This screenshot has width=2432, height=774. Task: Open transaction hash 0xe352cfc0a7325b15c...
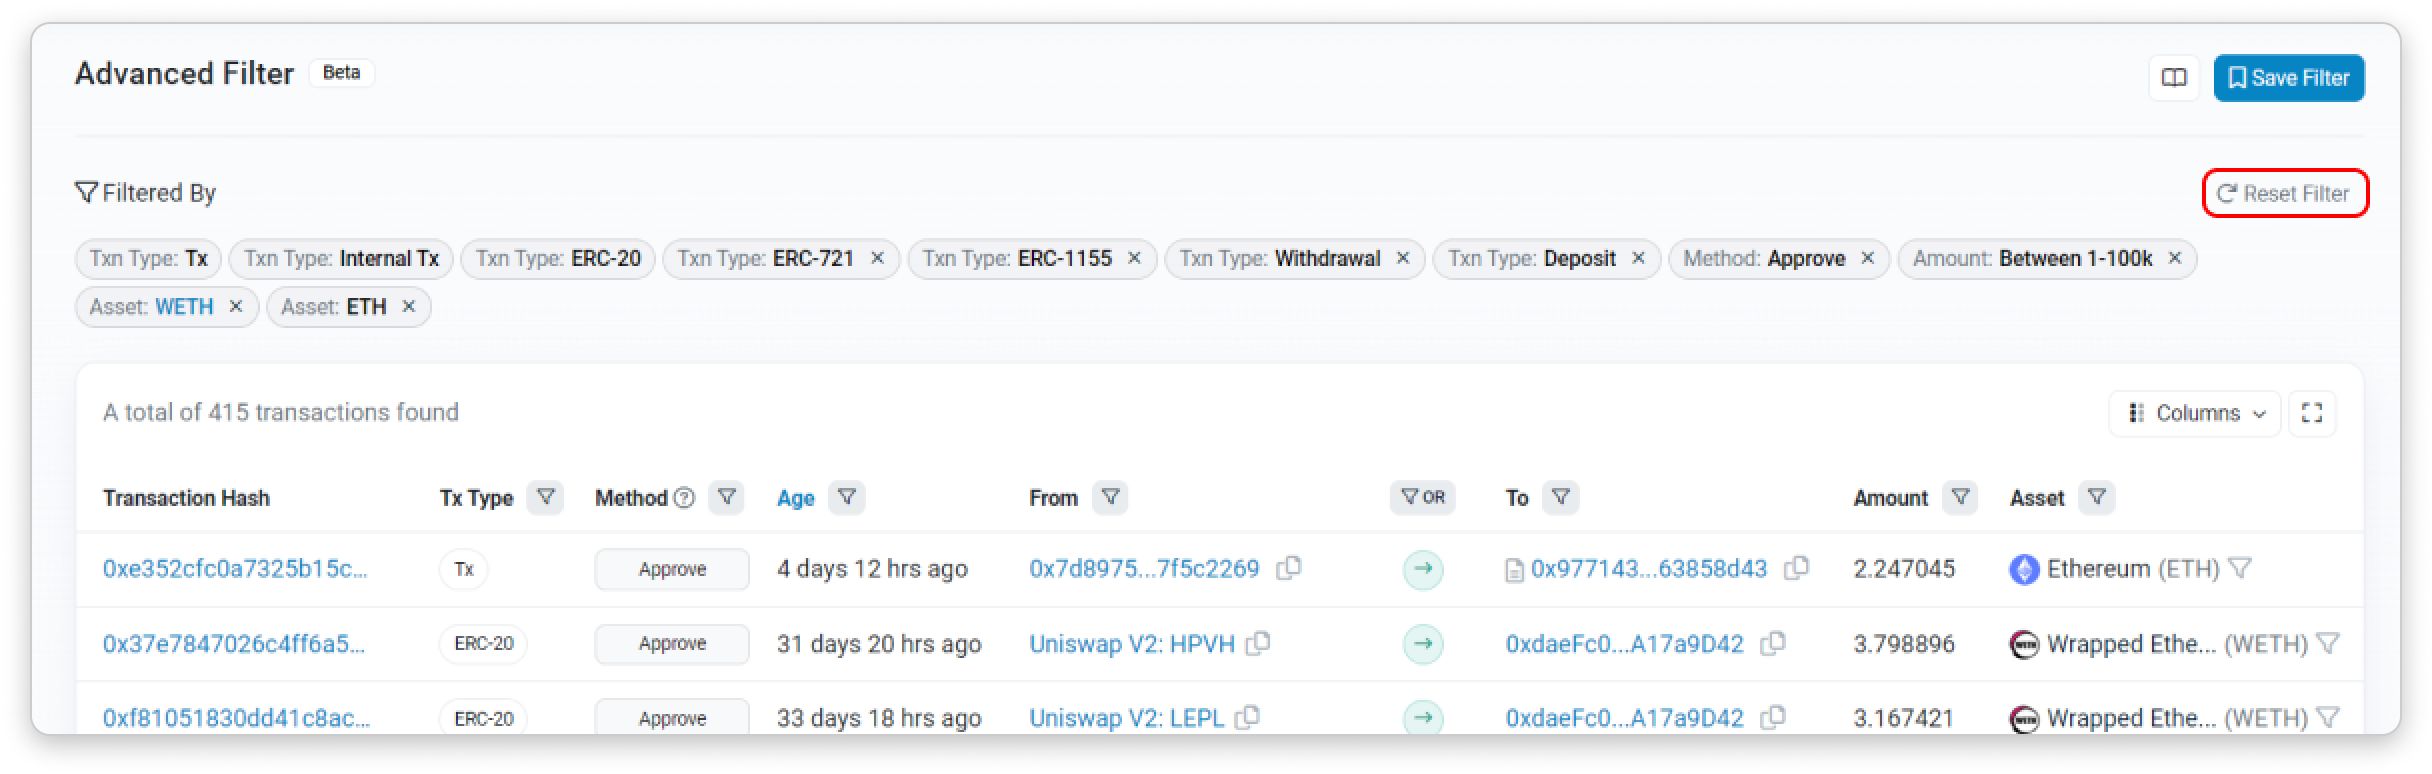pos(235,569)
